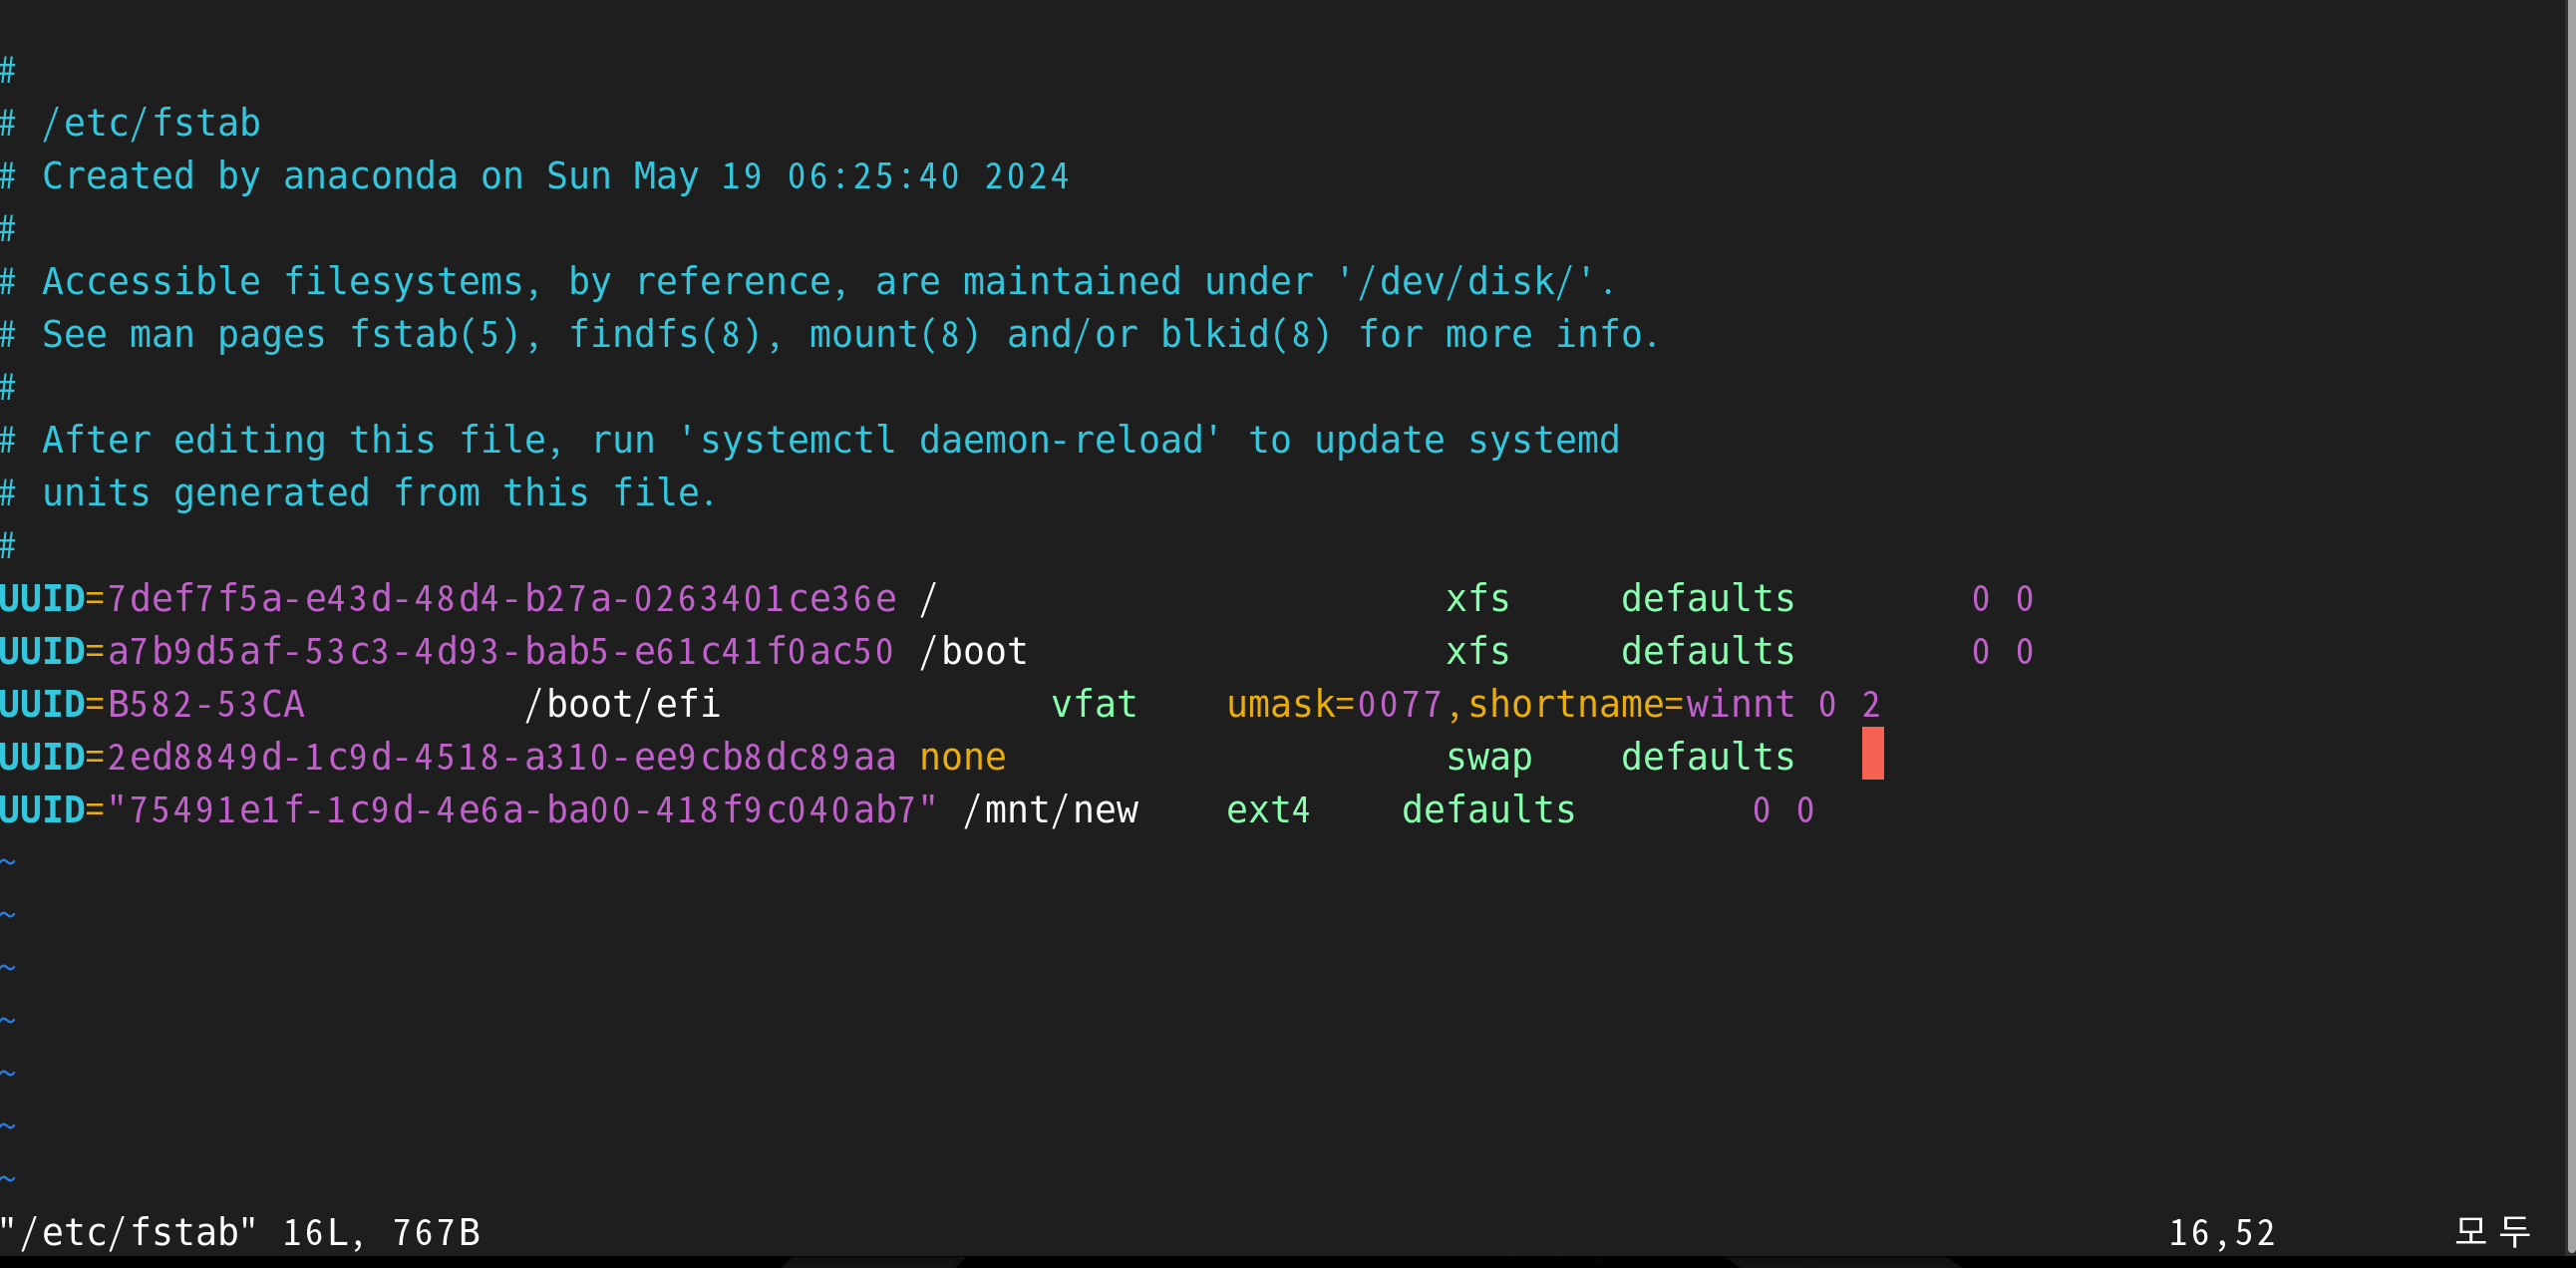Viewport: 2576px width, 1268px height.
Task: Click umask=0077 option text
Action: tap(1334, 705)
